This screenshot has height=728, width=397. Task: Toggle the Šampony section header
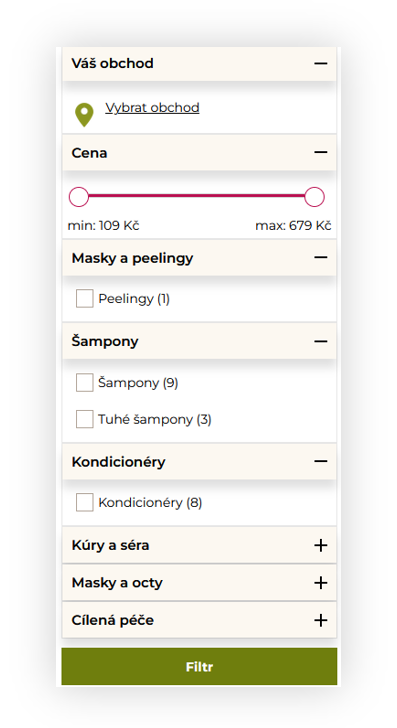click(x=199, y=341)
